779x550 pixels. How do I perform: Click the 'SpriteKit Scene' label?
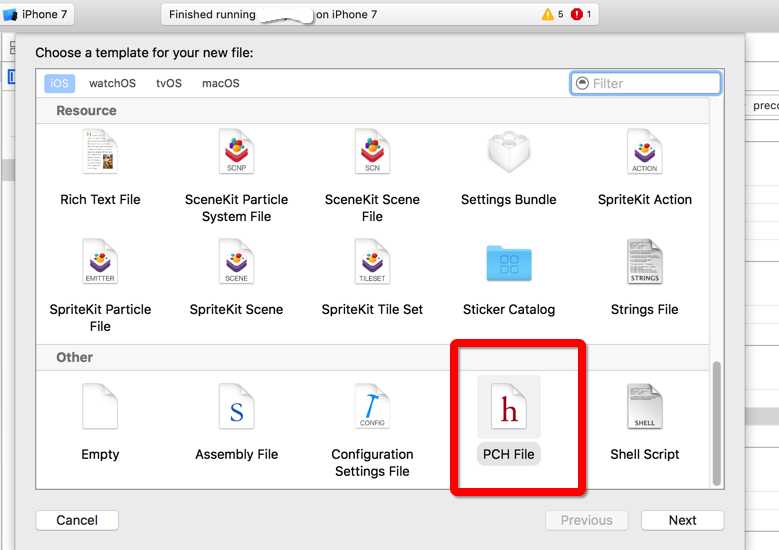pos(236,309)
